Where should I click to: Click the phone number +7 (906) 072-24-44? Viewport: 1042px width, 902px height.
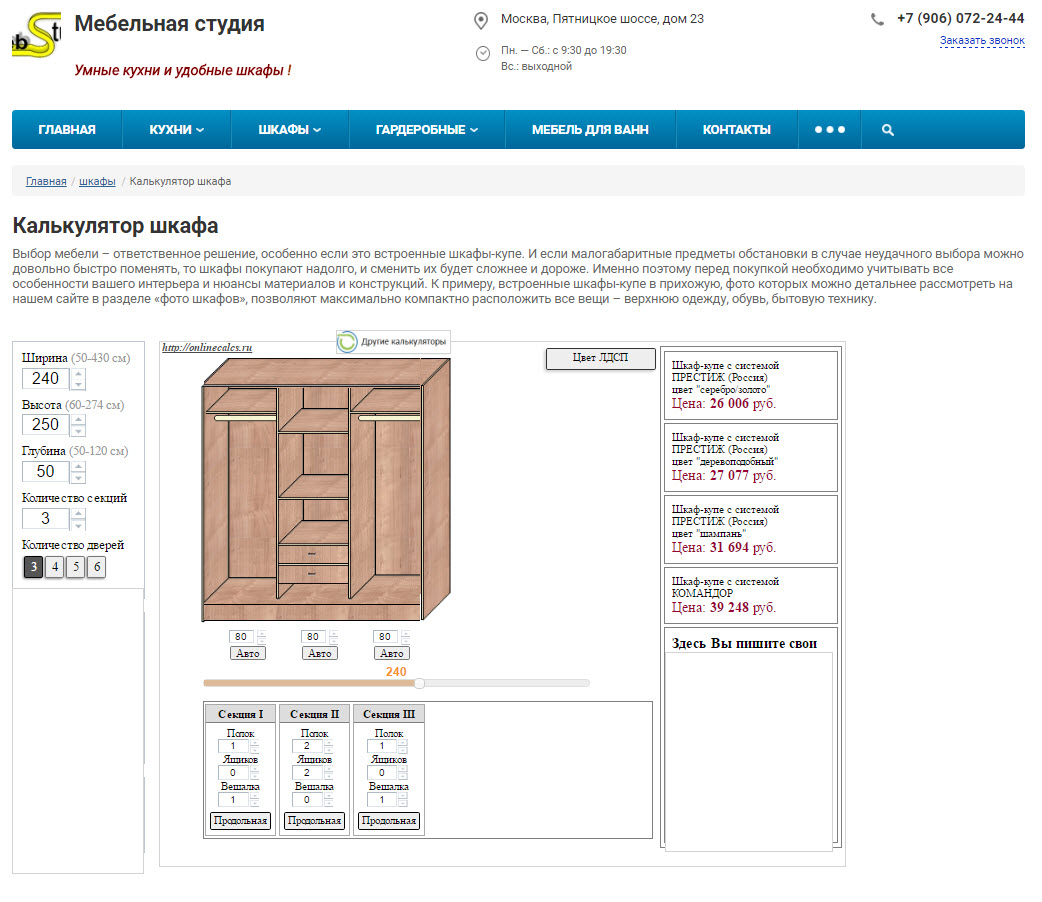pyautogui.click(x=960, y=19)
